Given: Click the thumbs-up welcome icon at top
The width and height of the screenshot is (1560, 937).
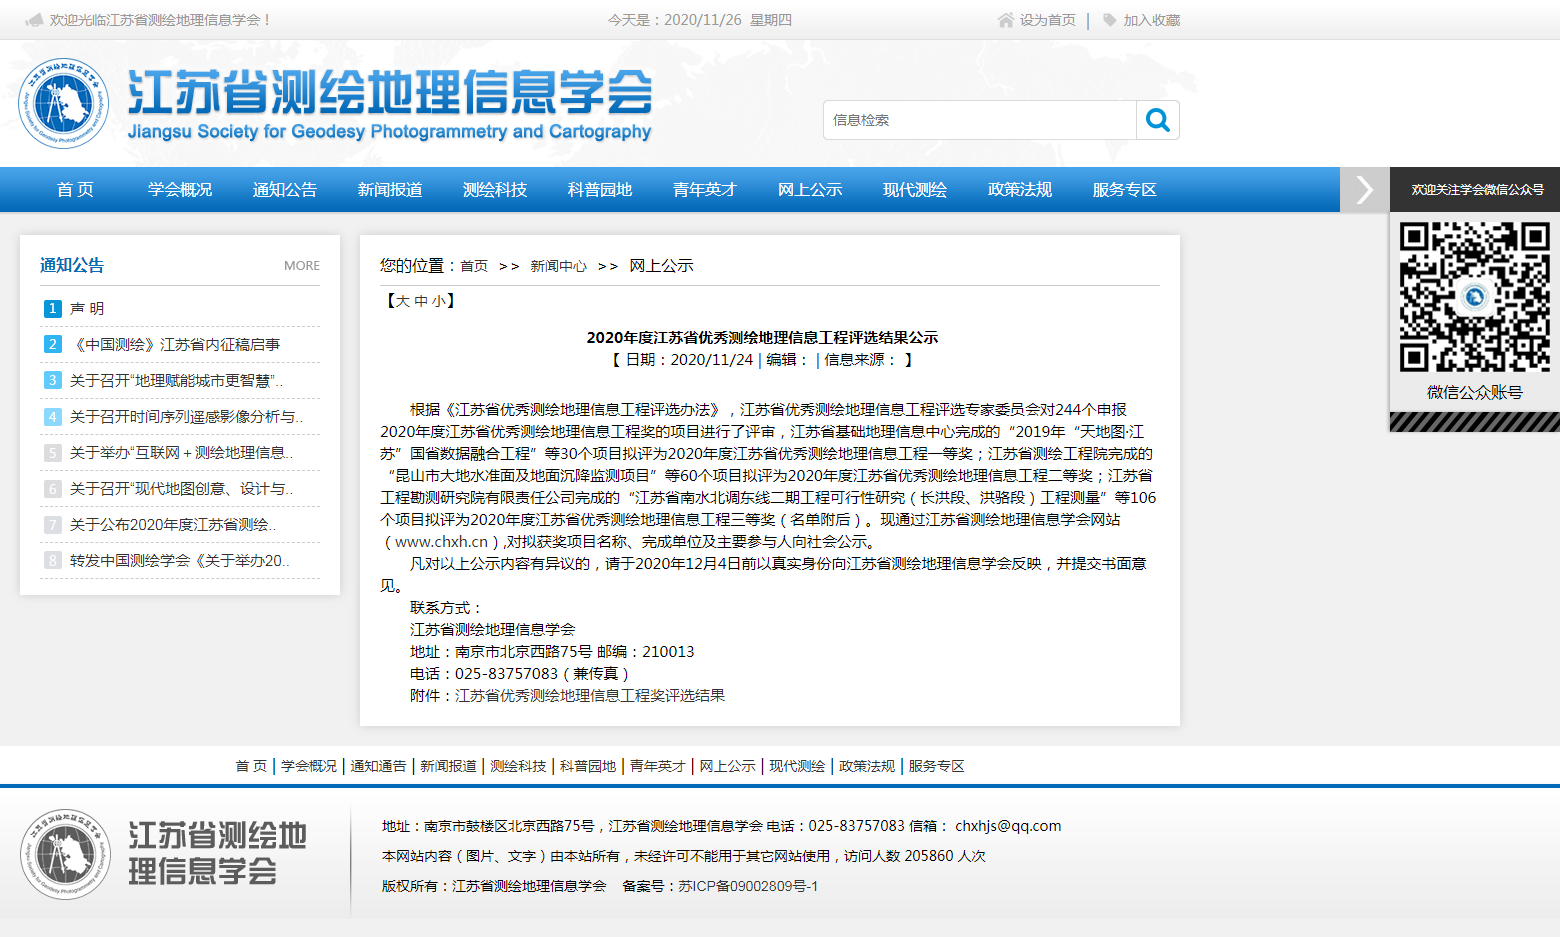Looking at the screenshot, I should pos(34,20).
